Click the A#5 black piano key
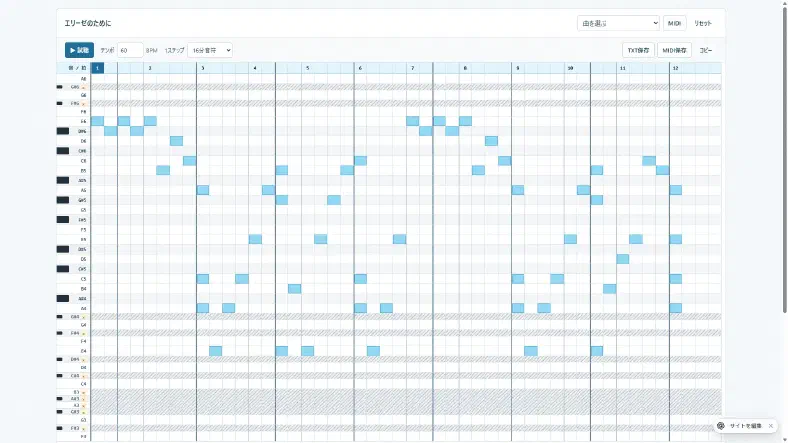Image resolution: width=788 pixels, height=443 pixels. [x=63, y=180]
